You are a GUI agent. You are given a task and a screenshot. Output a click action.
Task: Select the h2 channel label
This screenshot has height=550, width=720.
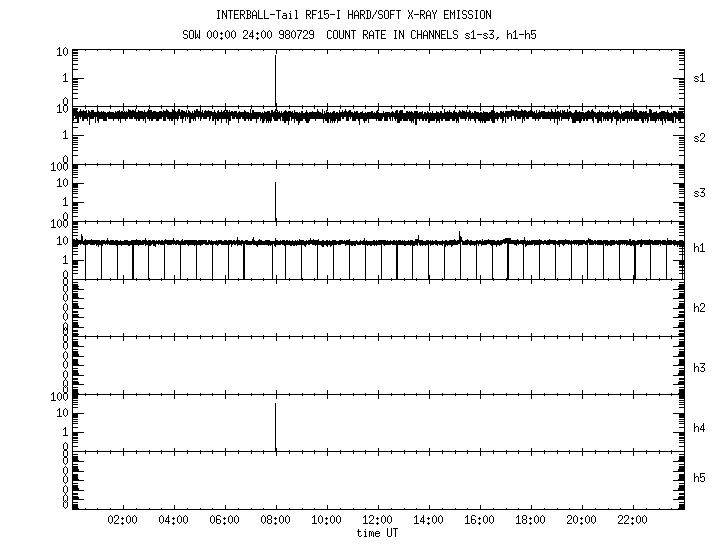pos(700,308)
